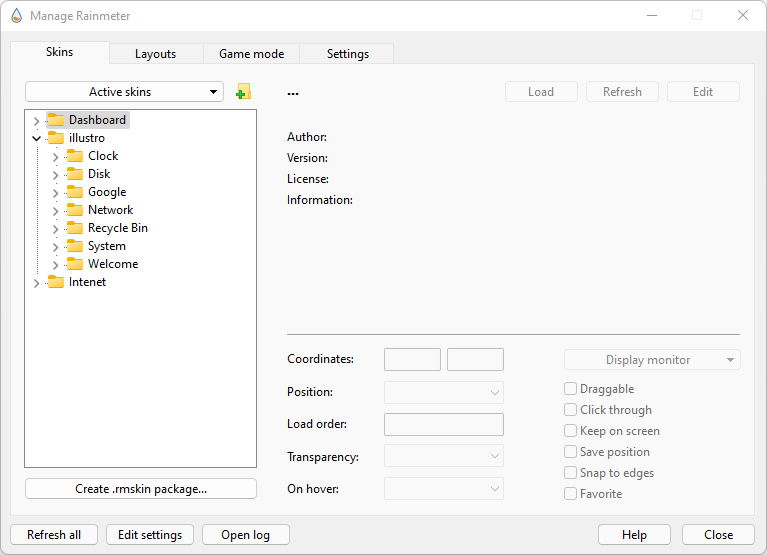The image size is (767, 555).
Task: Click the first Coordinates input field
Action: point(412,359)
